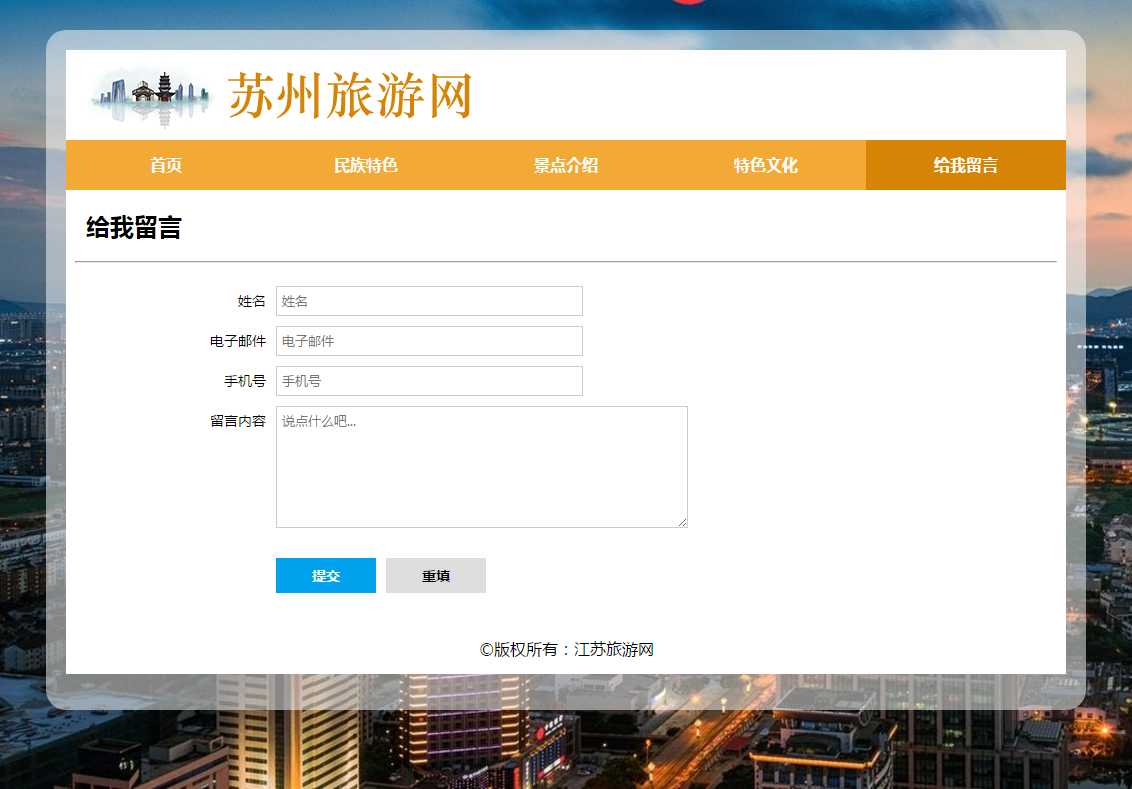Click inside the 留言内容 message textarea
The height and width of the screenshot is (789, 1132).
[x=481, y=466]
